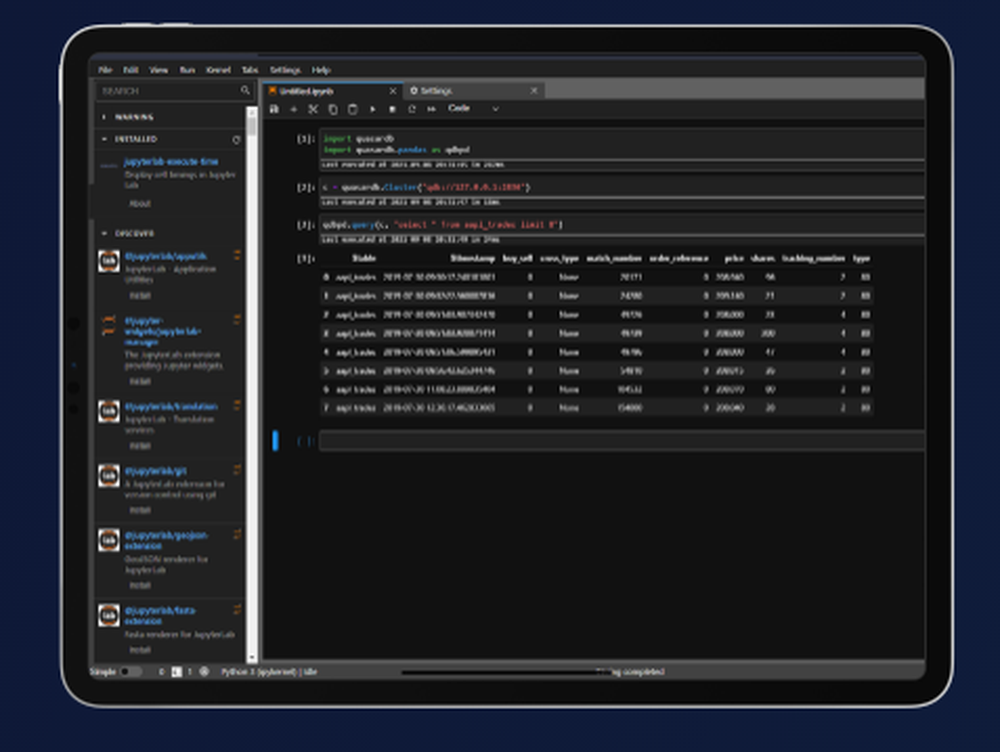Click the extension panel search field
The image size is (1000, 752).
[x=170, y=90]
